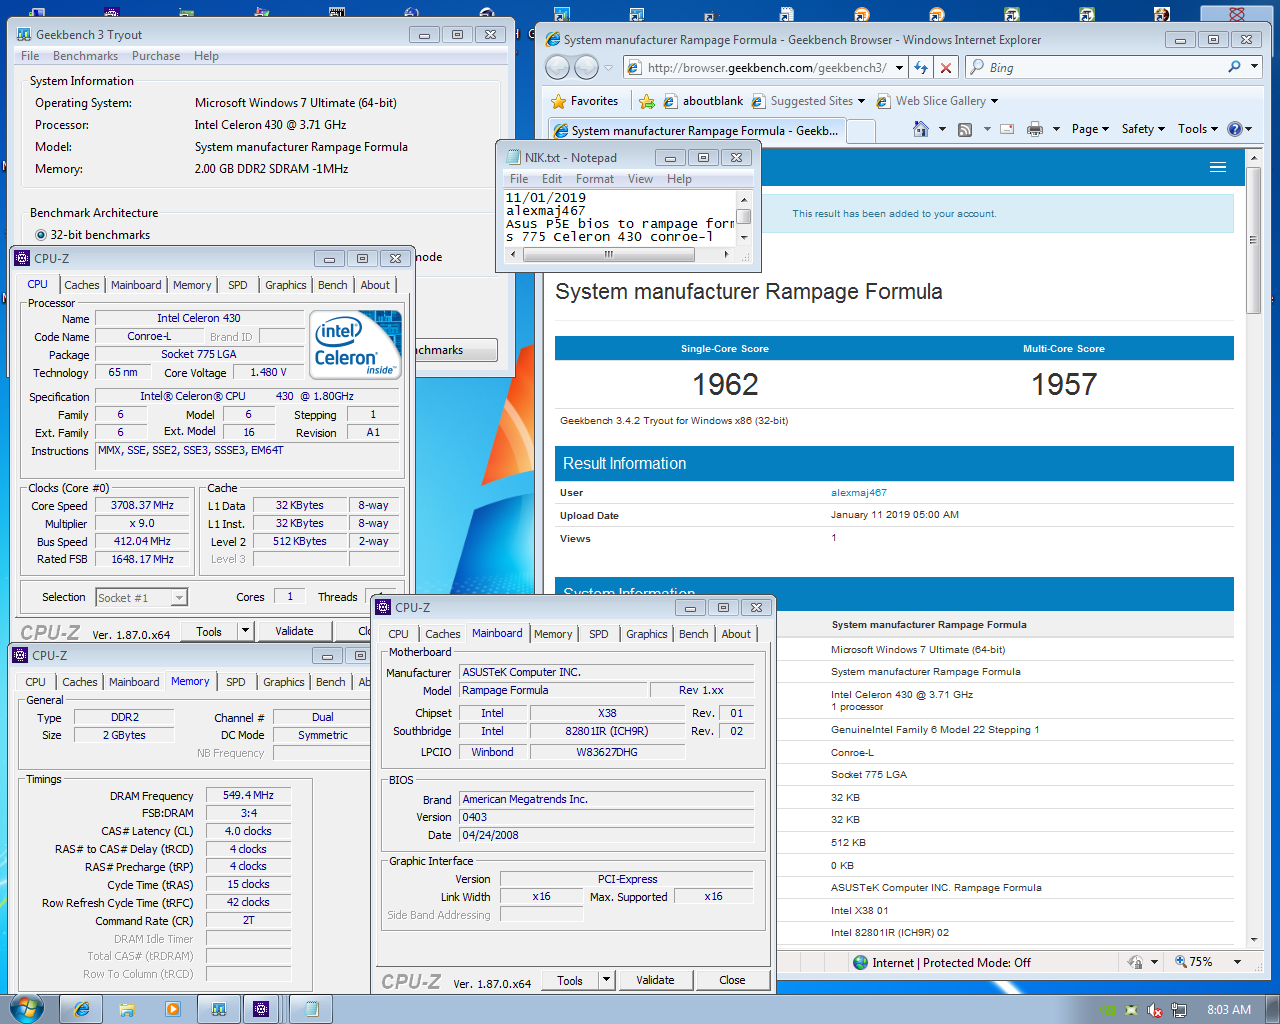
Task: Click the RSS Feeds icon
Action: (x=965, y=129)
